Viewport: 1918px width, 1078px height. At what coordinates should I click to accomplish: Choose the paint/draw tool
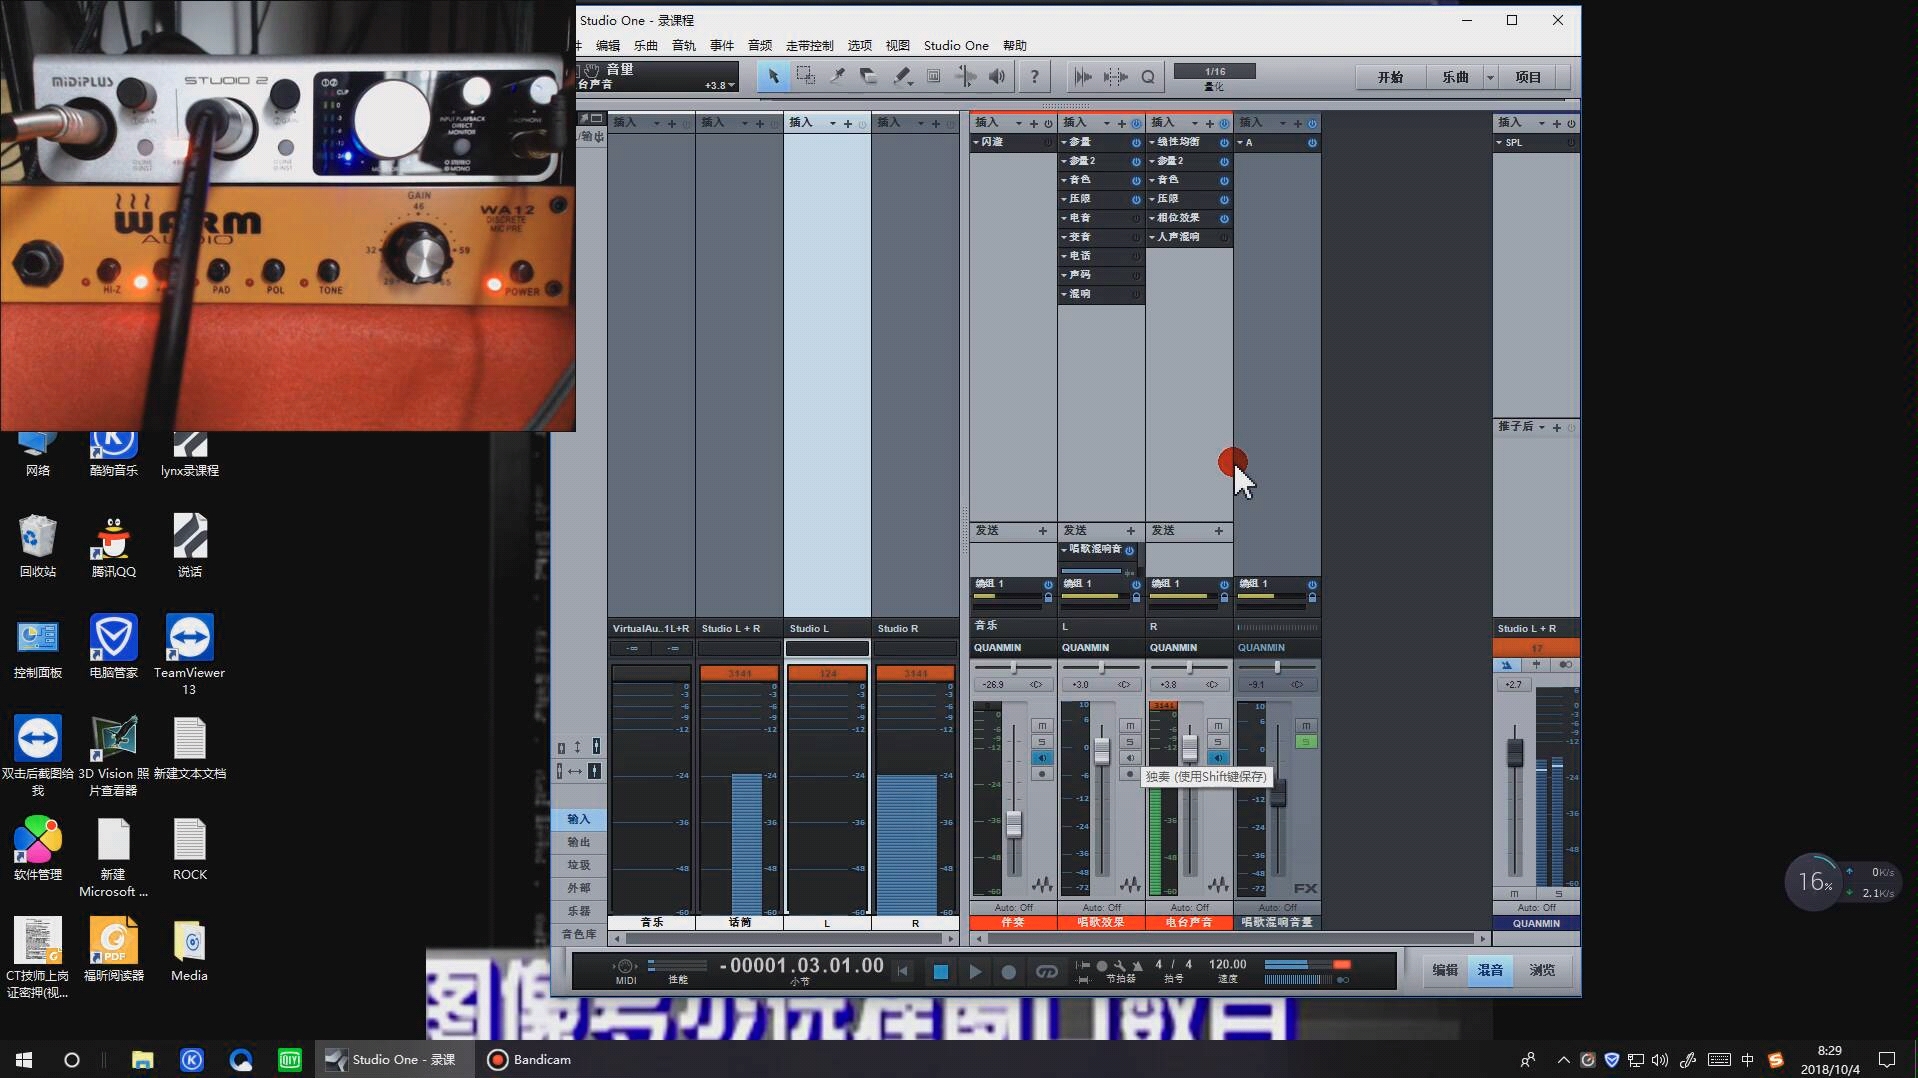903,76
